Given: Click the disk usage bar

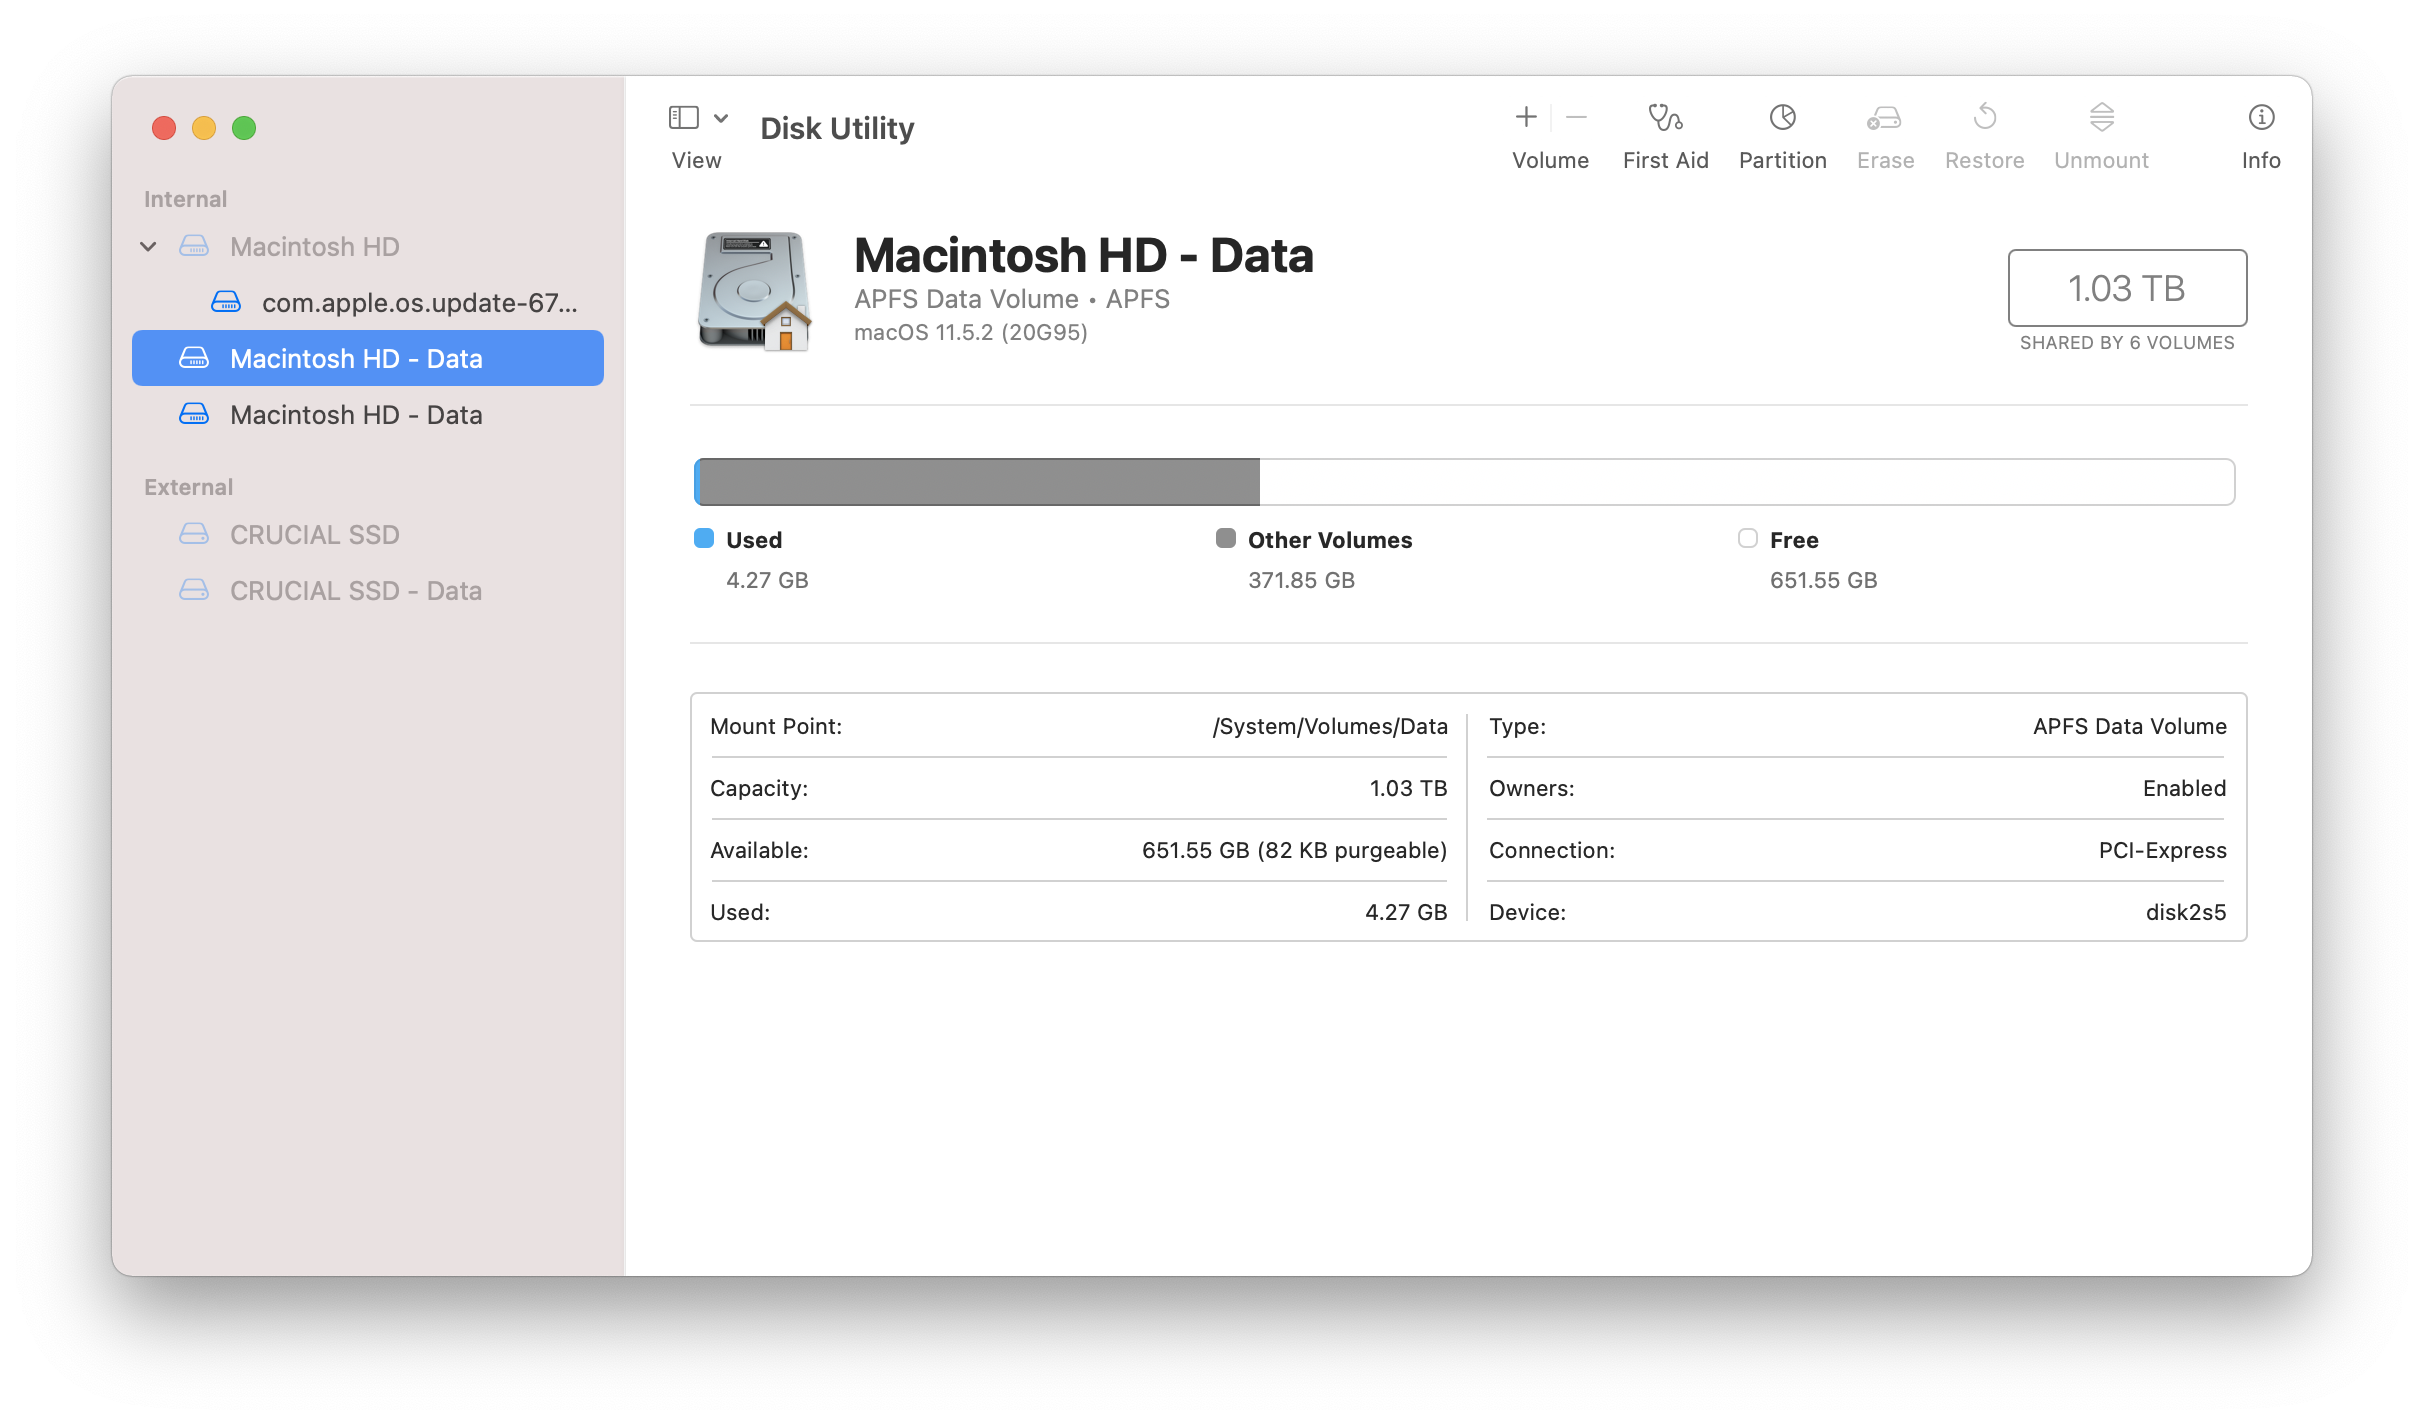Looking at the screenshot, I should tap(1464, 482).
